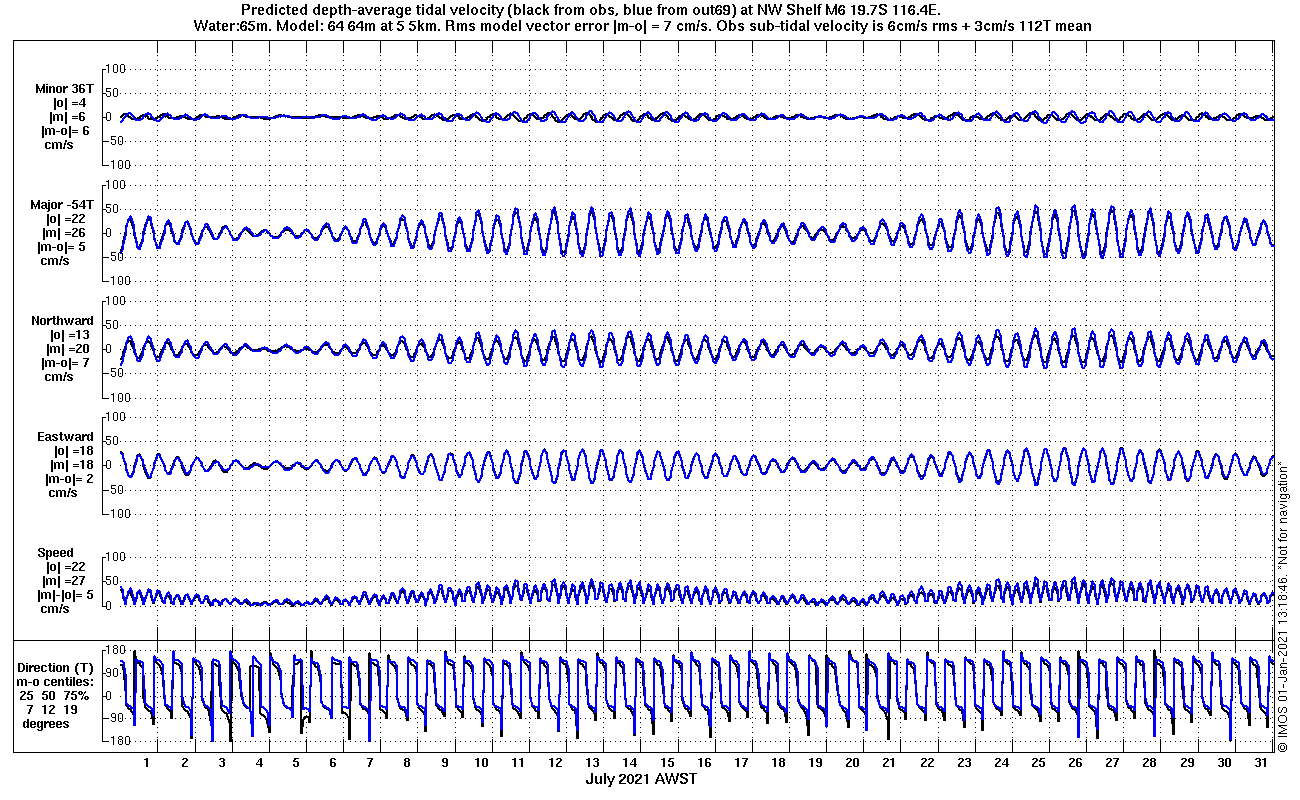Select the '7 12 19' centile values
The width and height of the screenshot is (1300, 800).
(x=51, y=709)
